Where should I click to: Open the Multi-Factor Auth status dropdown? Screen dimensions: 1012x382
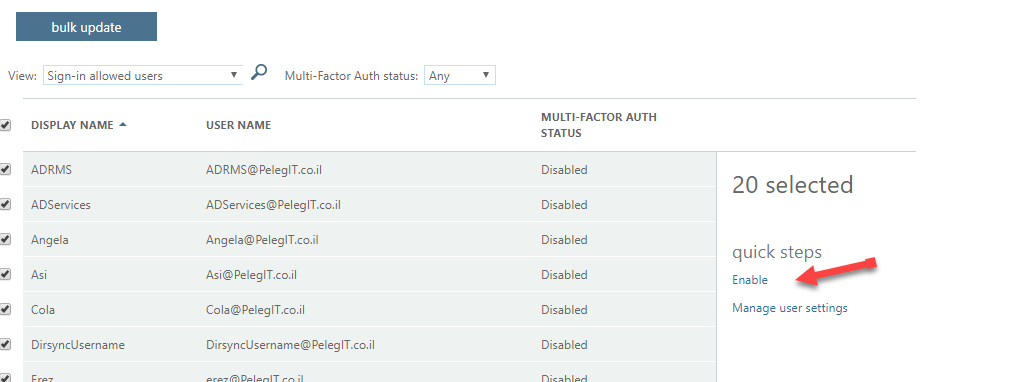pos(460,75)
